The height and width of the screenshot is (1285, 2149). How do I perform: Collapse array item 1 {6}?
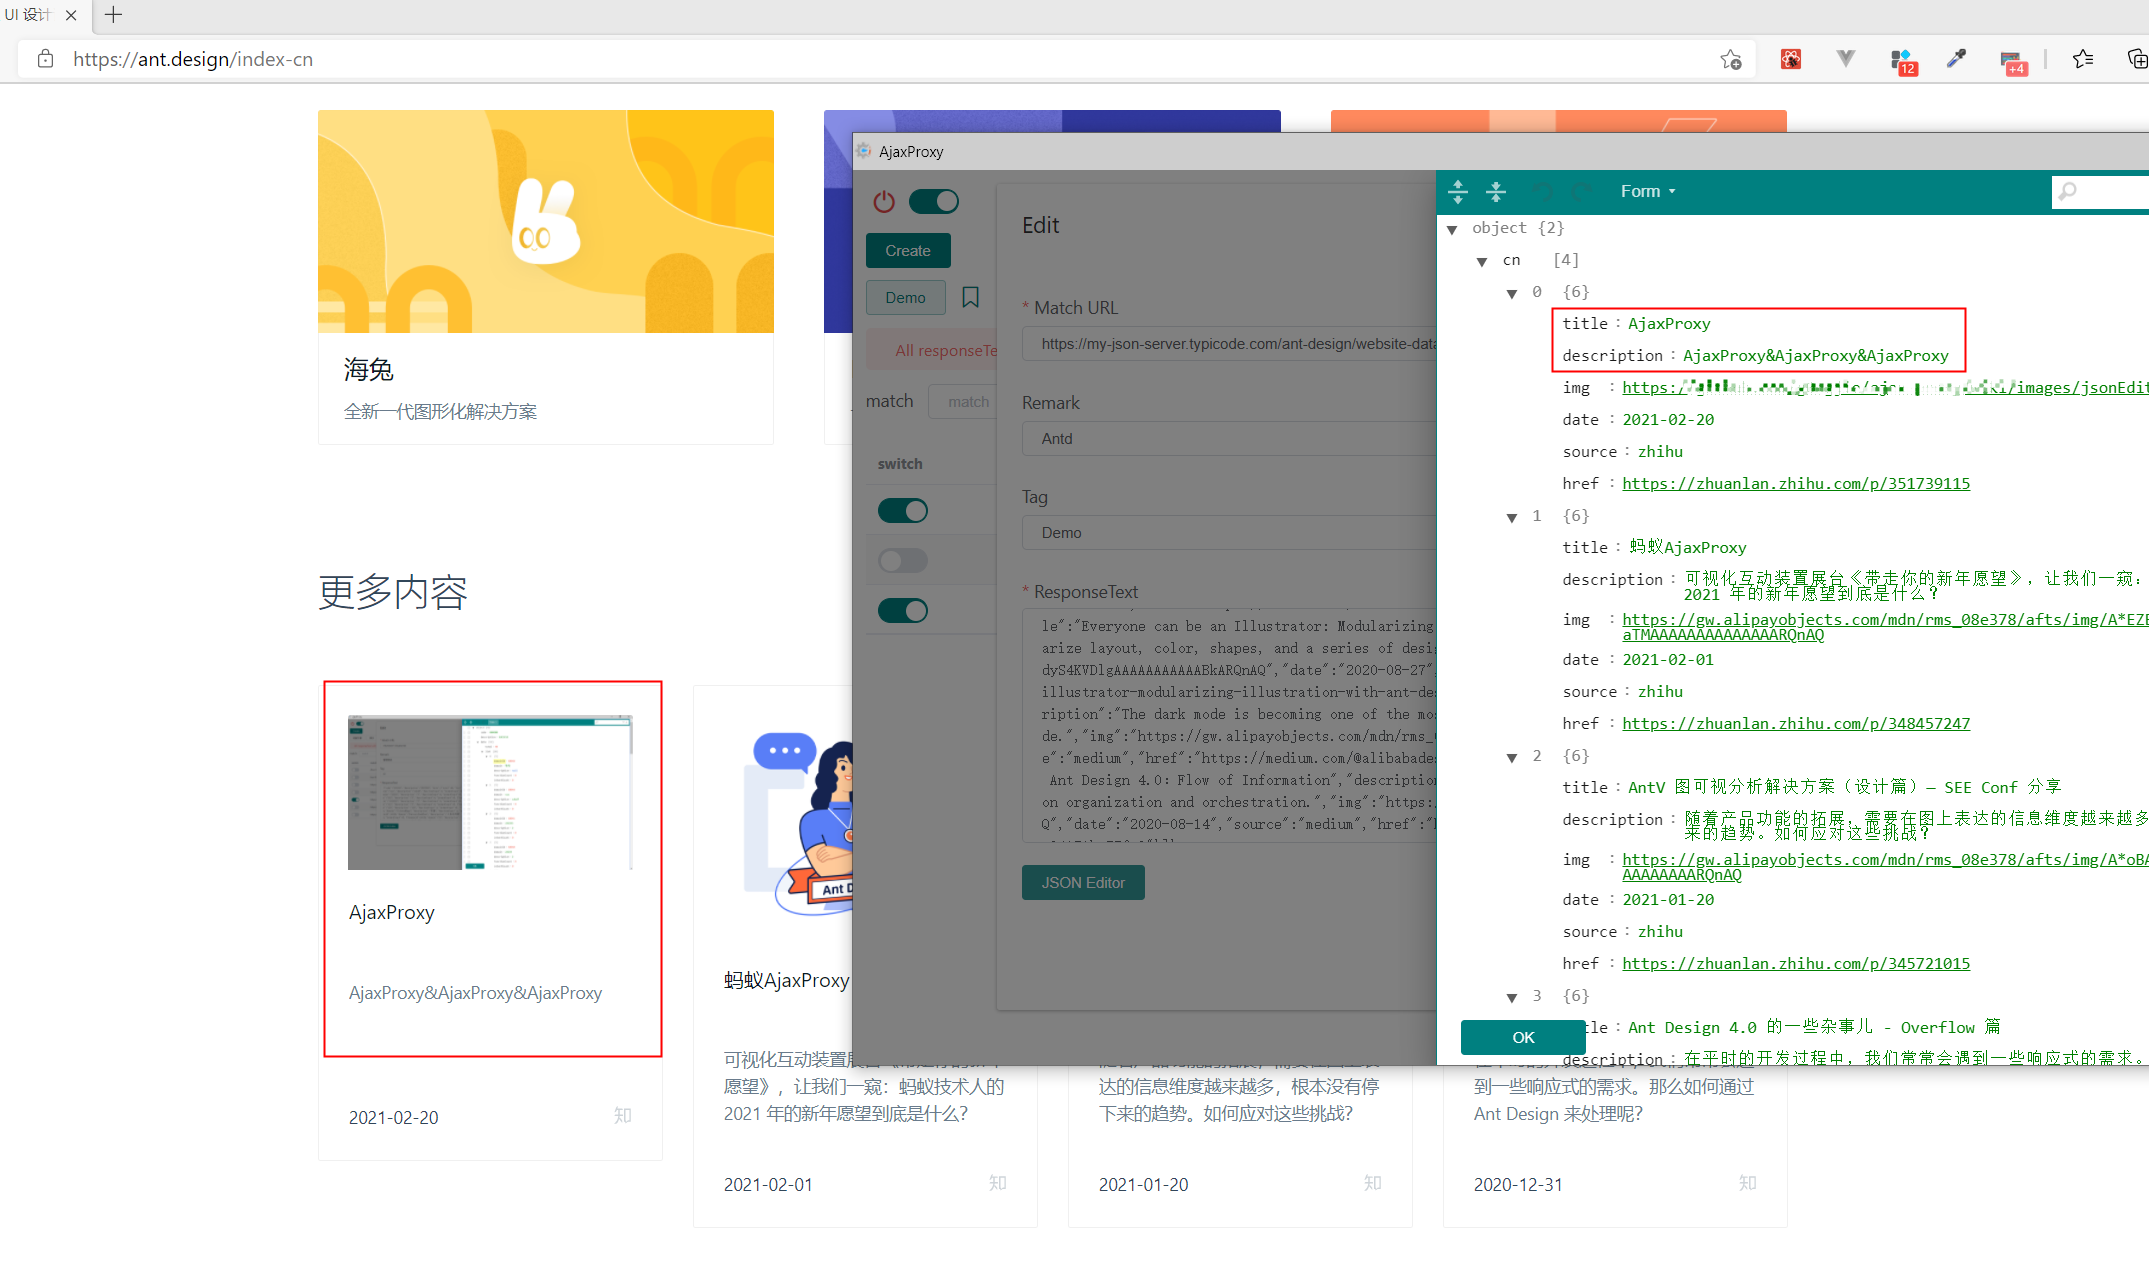[x=1512, y=517]
